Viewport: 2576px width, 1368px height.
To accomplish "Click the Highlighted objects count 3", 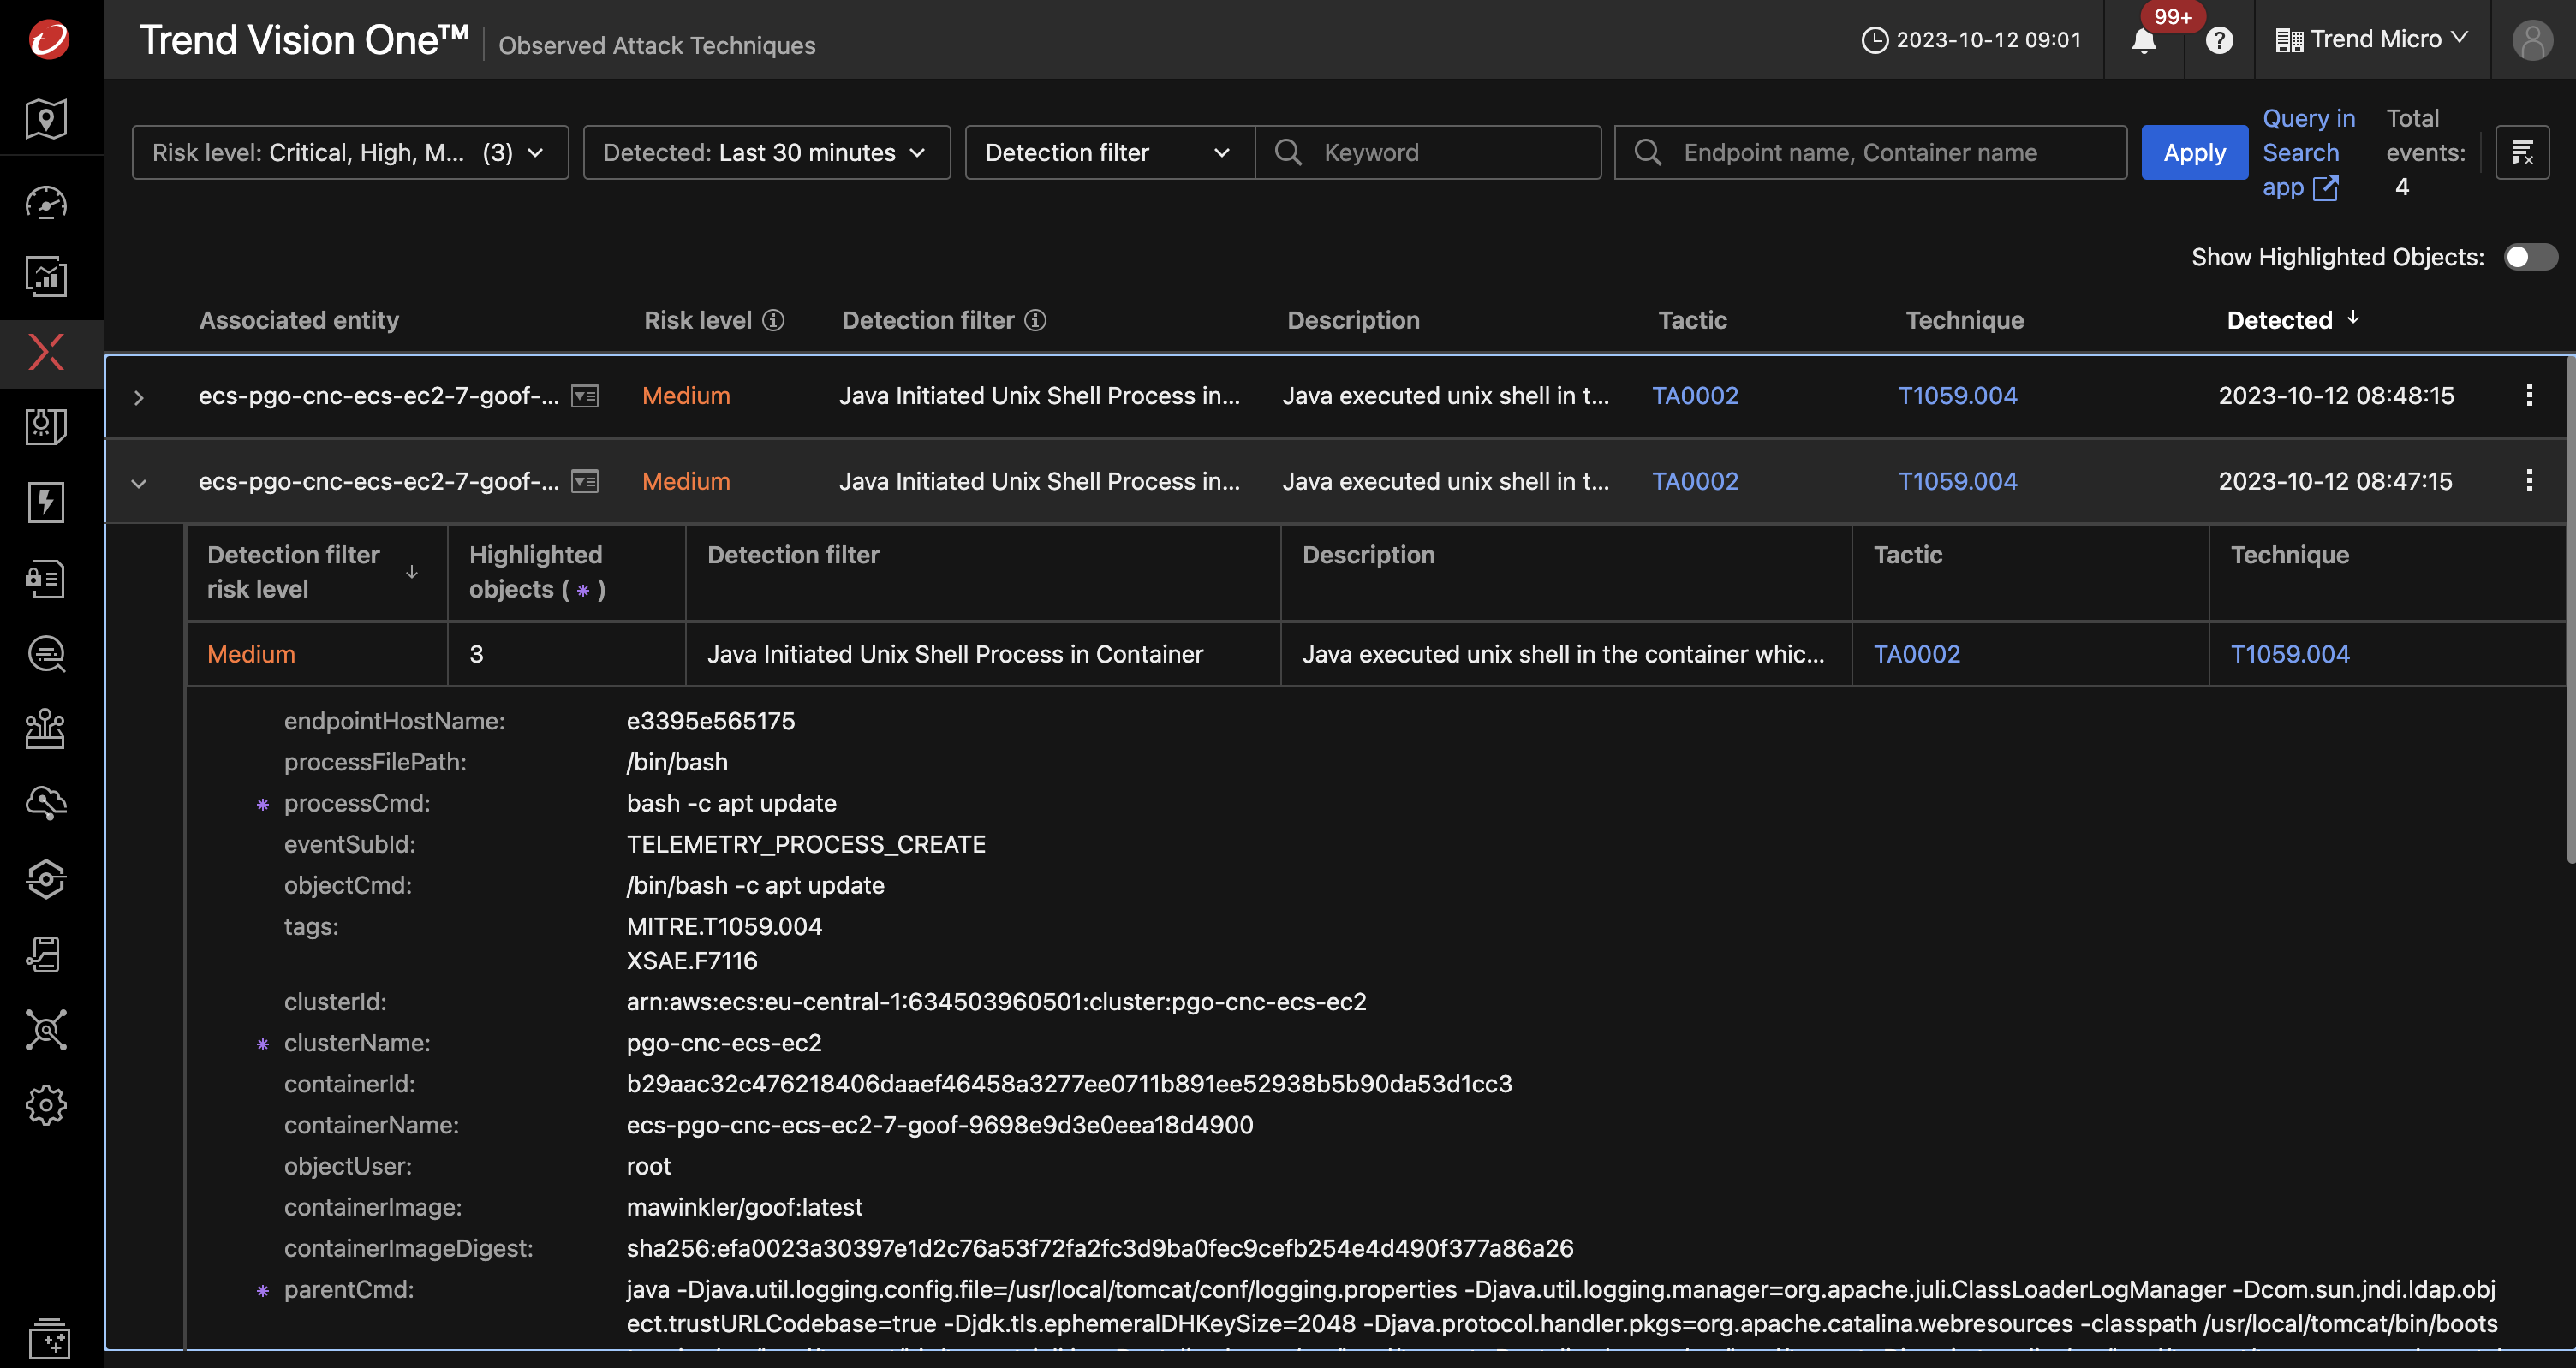I will pos(476,654).
